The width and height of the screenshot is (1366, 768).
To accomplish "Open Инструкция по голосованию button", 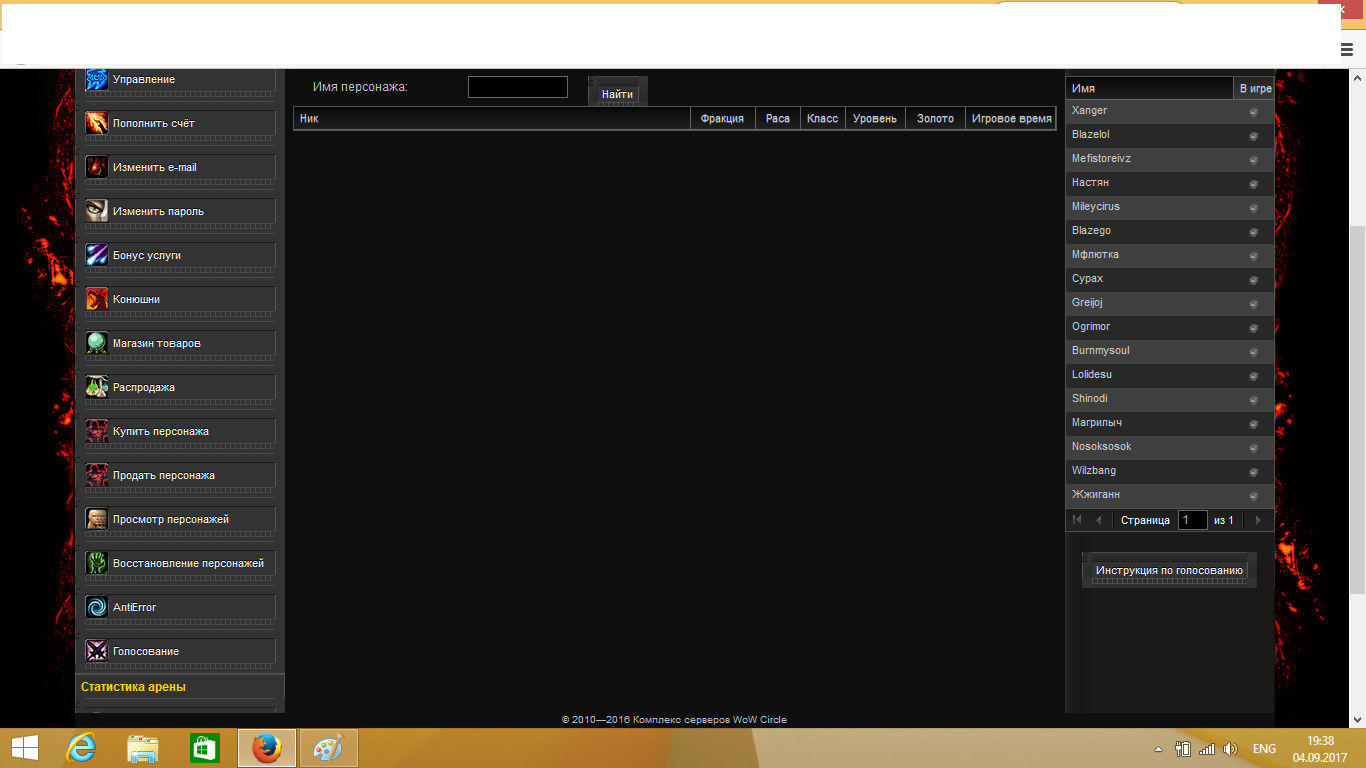I will (1169, 570).
